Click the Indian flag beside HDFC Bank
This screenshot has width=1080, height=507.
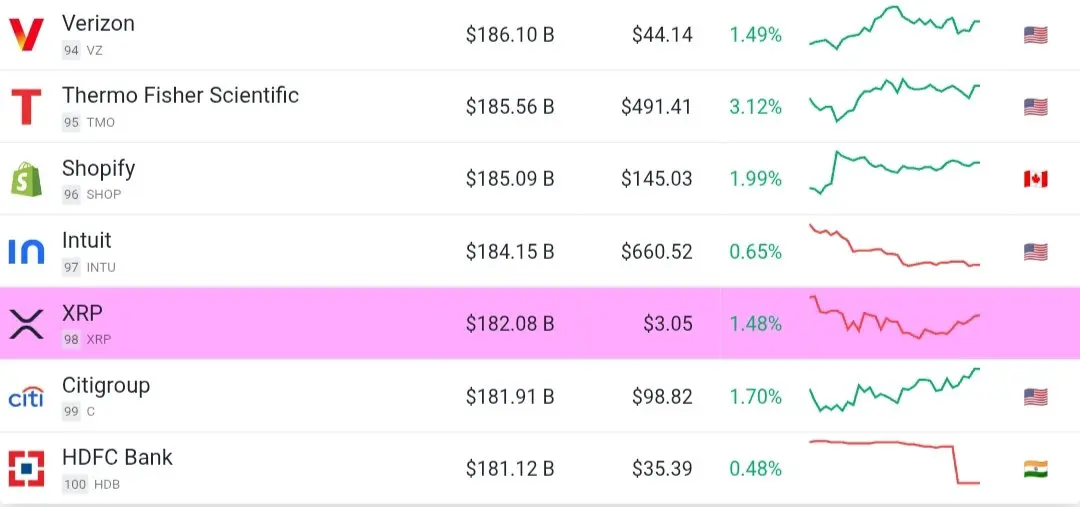(x=1035, y=469)
